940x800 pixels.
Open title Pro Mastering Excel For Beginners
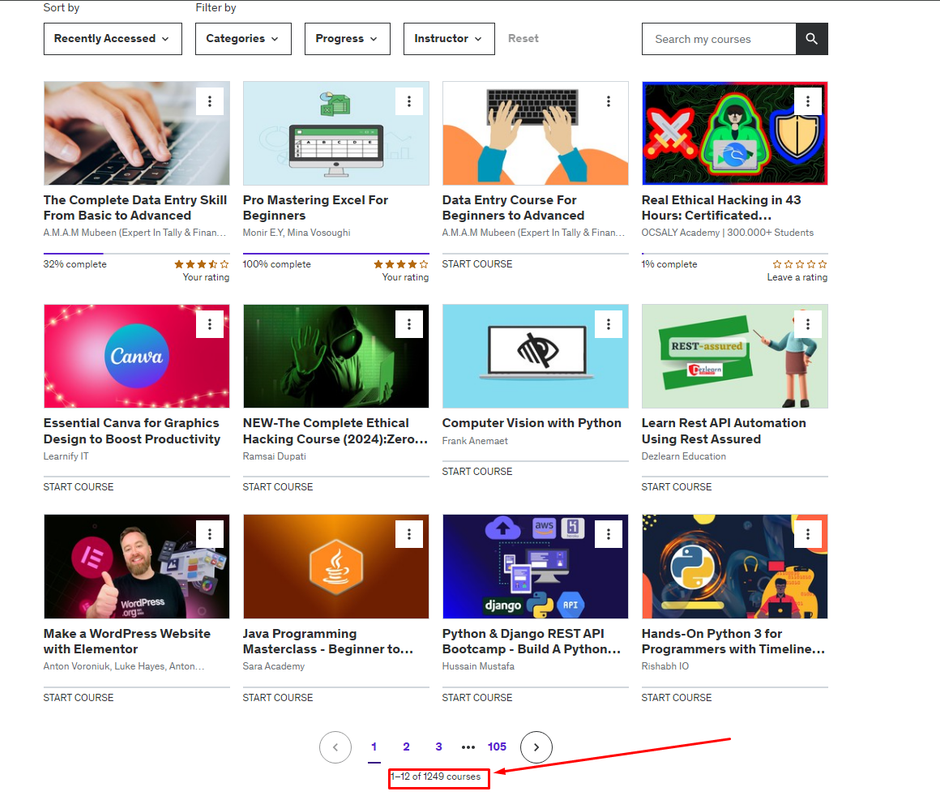315,208
